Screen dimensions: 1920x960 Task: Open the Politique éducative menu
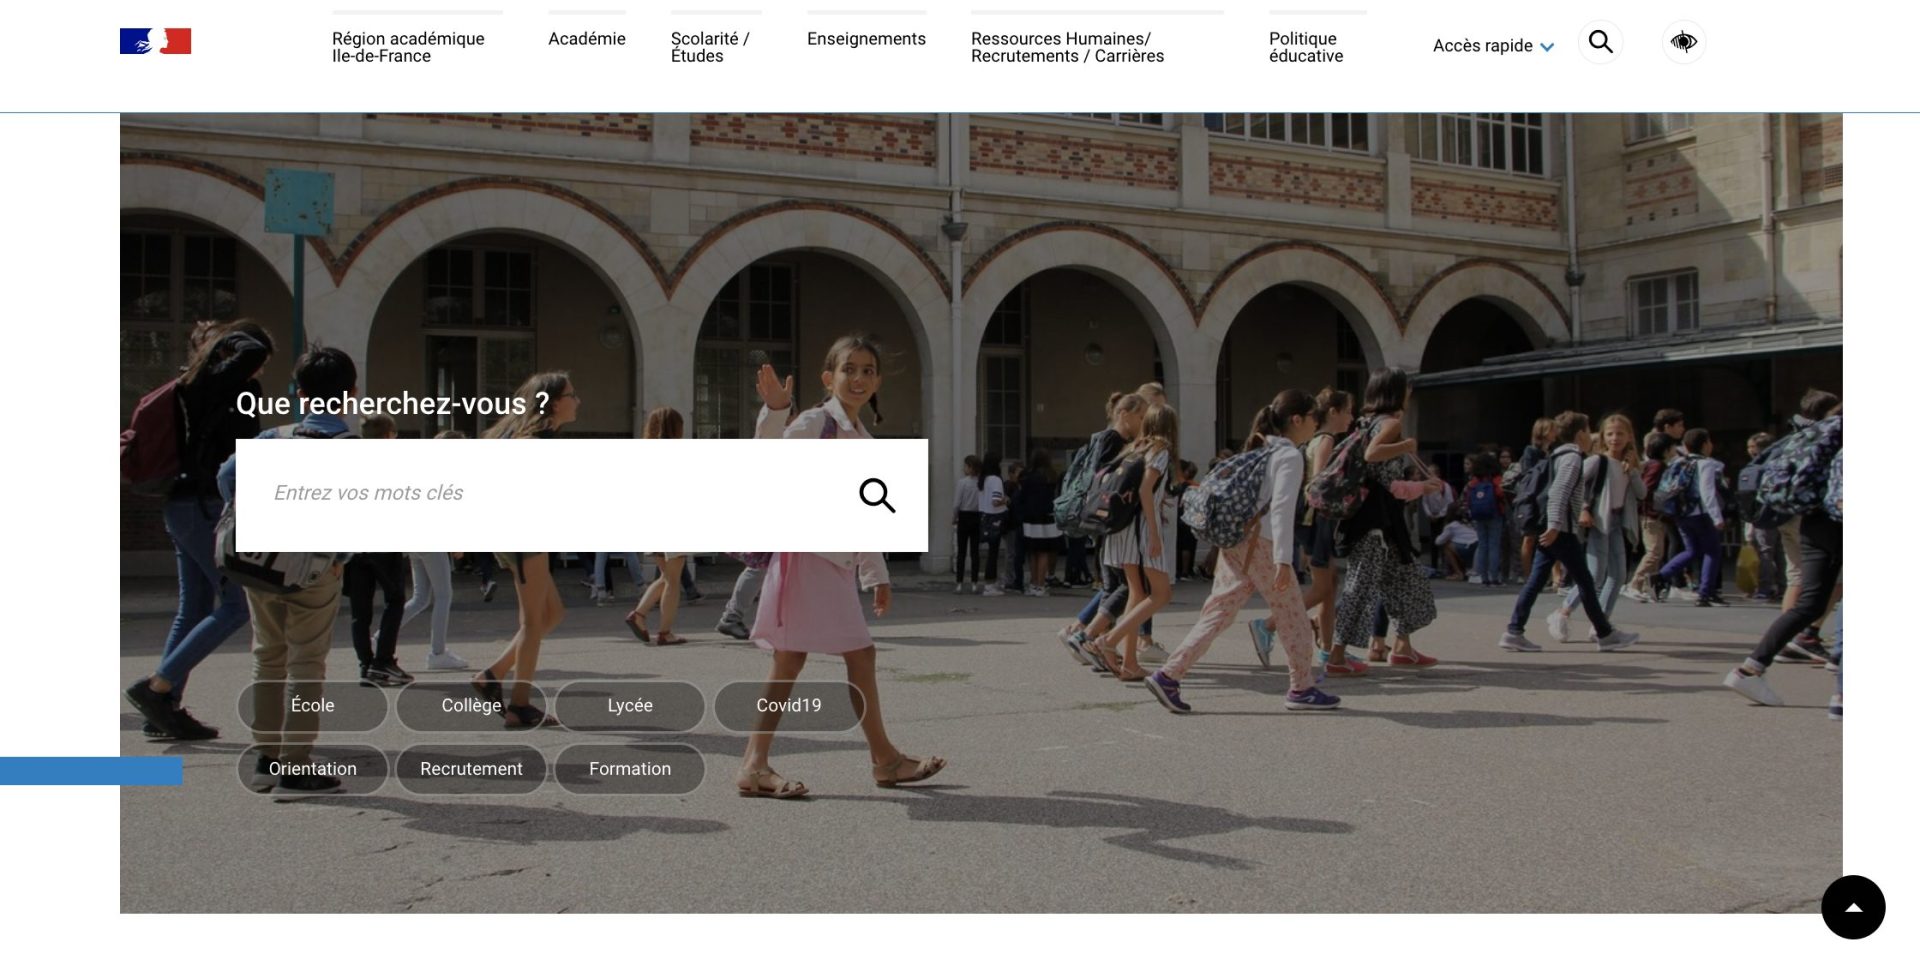click(1306, 47)
